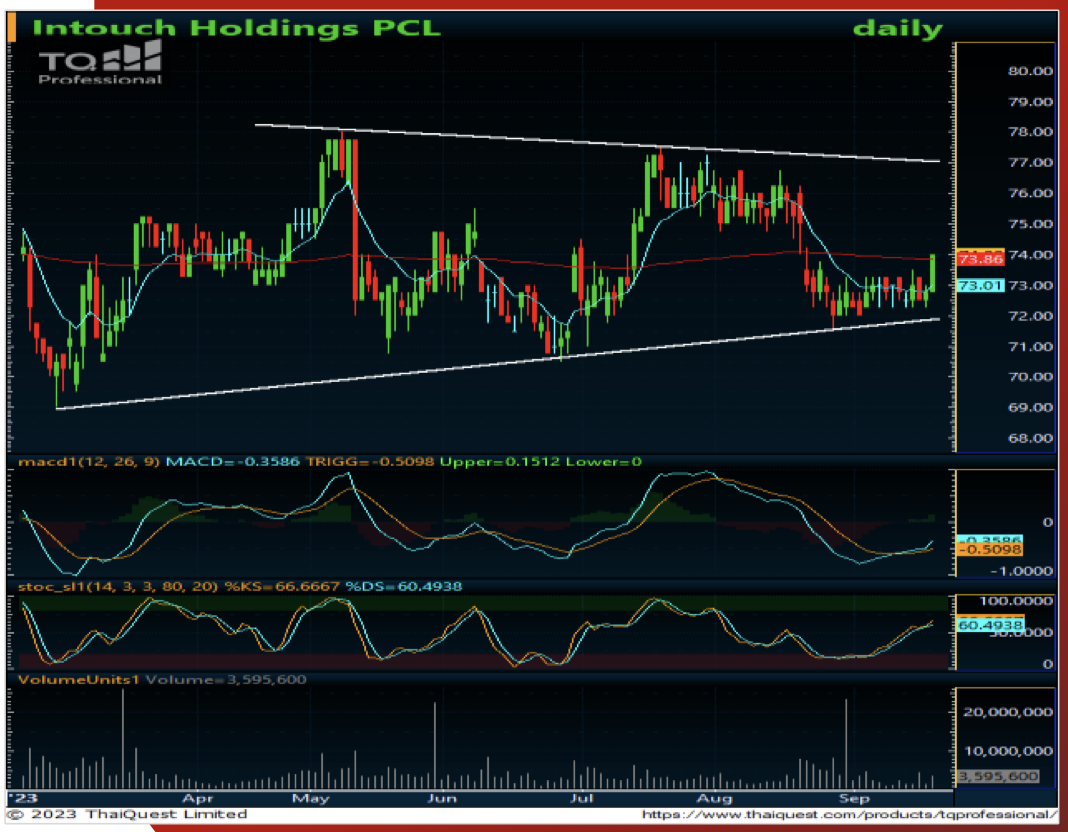This screenshot has width=1068, height=832.
Task: Click the 10,000,000 volume axis label
Action: pyautogui.click(x=1008, y=751)
